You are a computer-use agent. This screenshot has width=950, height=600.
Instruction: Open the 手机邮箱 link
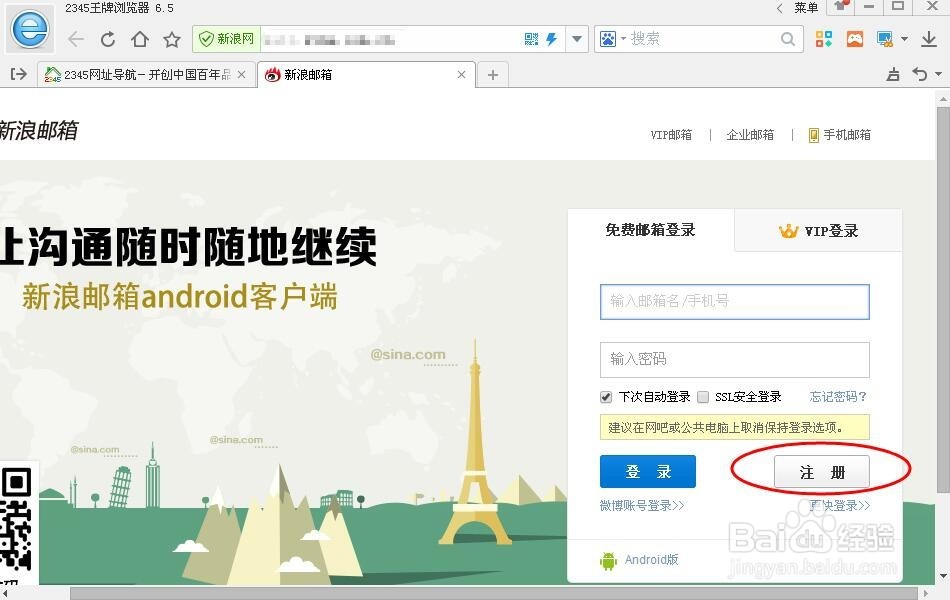[840, 135]
